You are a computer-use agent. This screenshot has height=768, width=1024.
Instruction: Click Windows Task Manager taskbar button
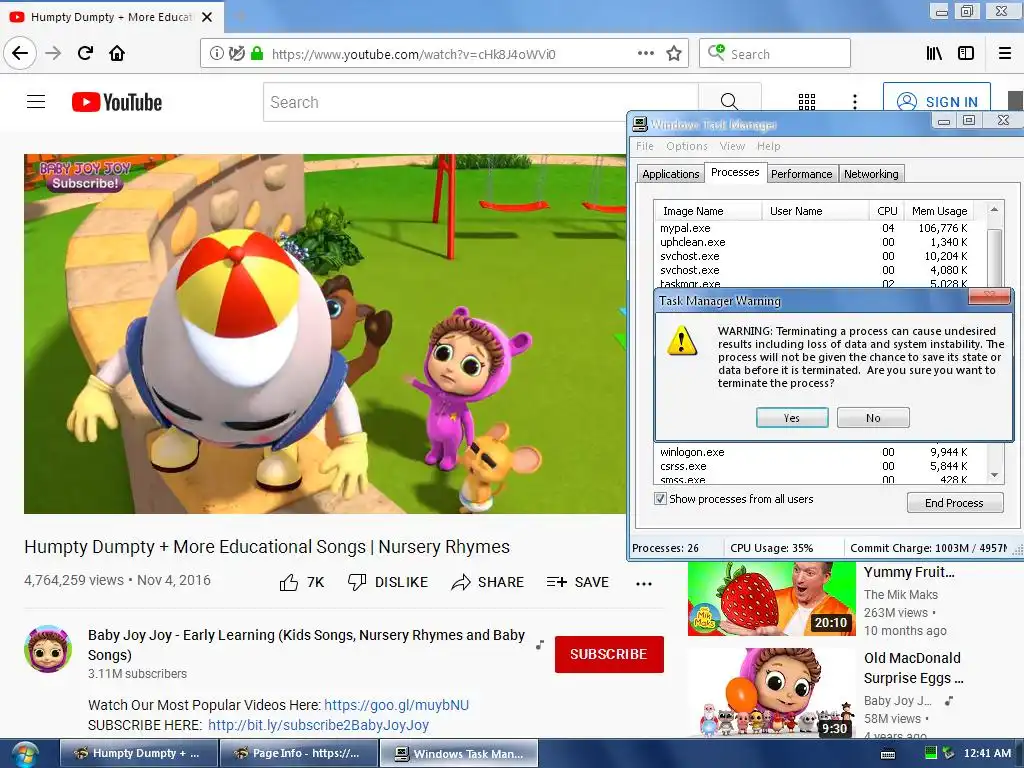click(459, 754)
